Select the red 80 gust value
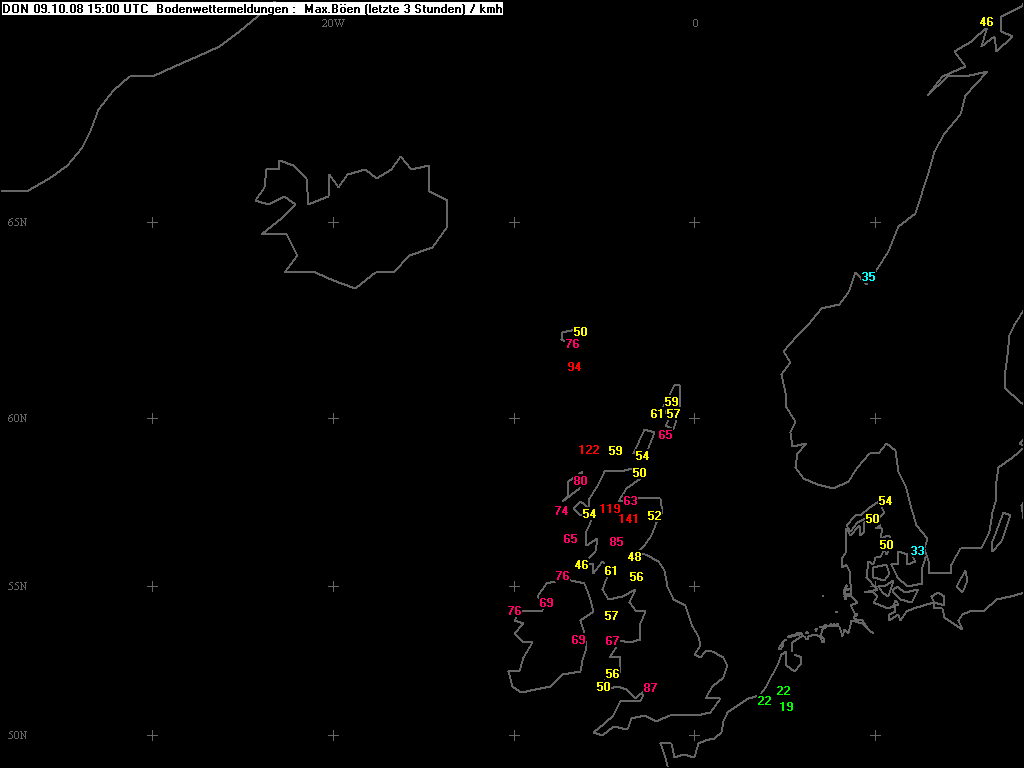Viewport: 1024px width, 768px height. [x=580, y=481]
